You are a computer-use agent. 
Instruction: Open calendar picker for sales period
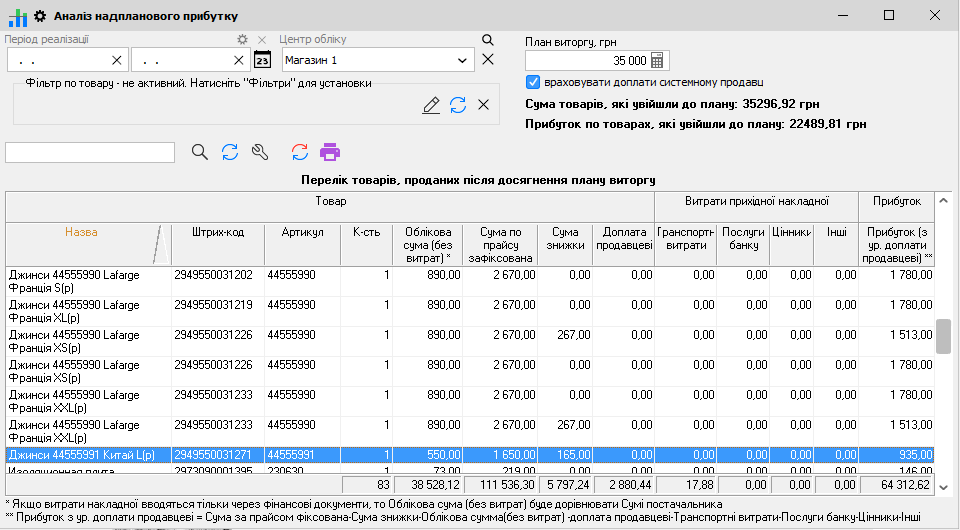coord(262,60)
